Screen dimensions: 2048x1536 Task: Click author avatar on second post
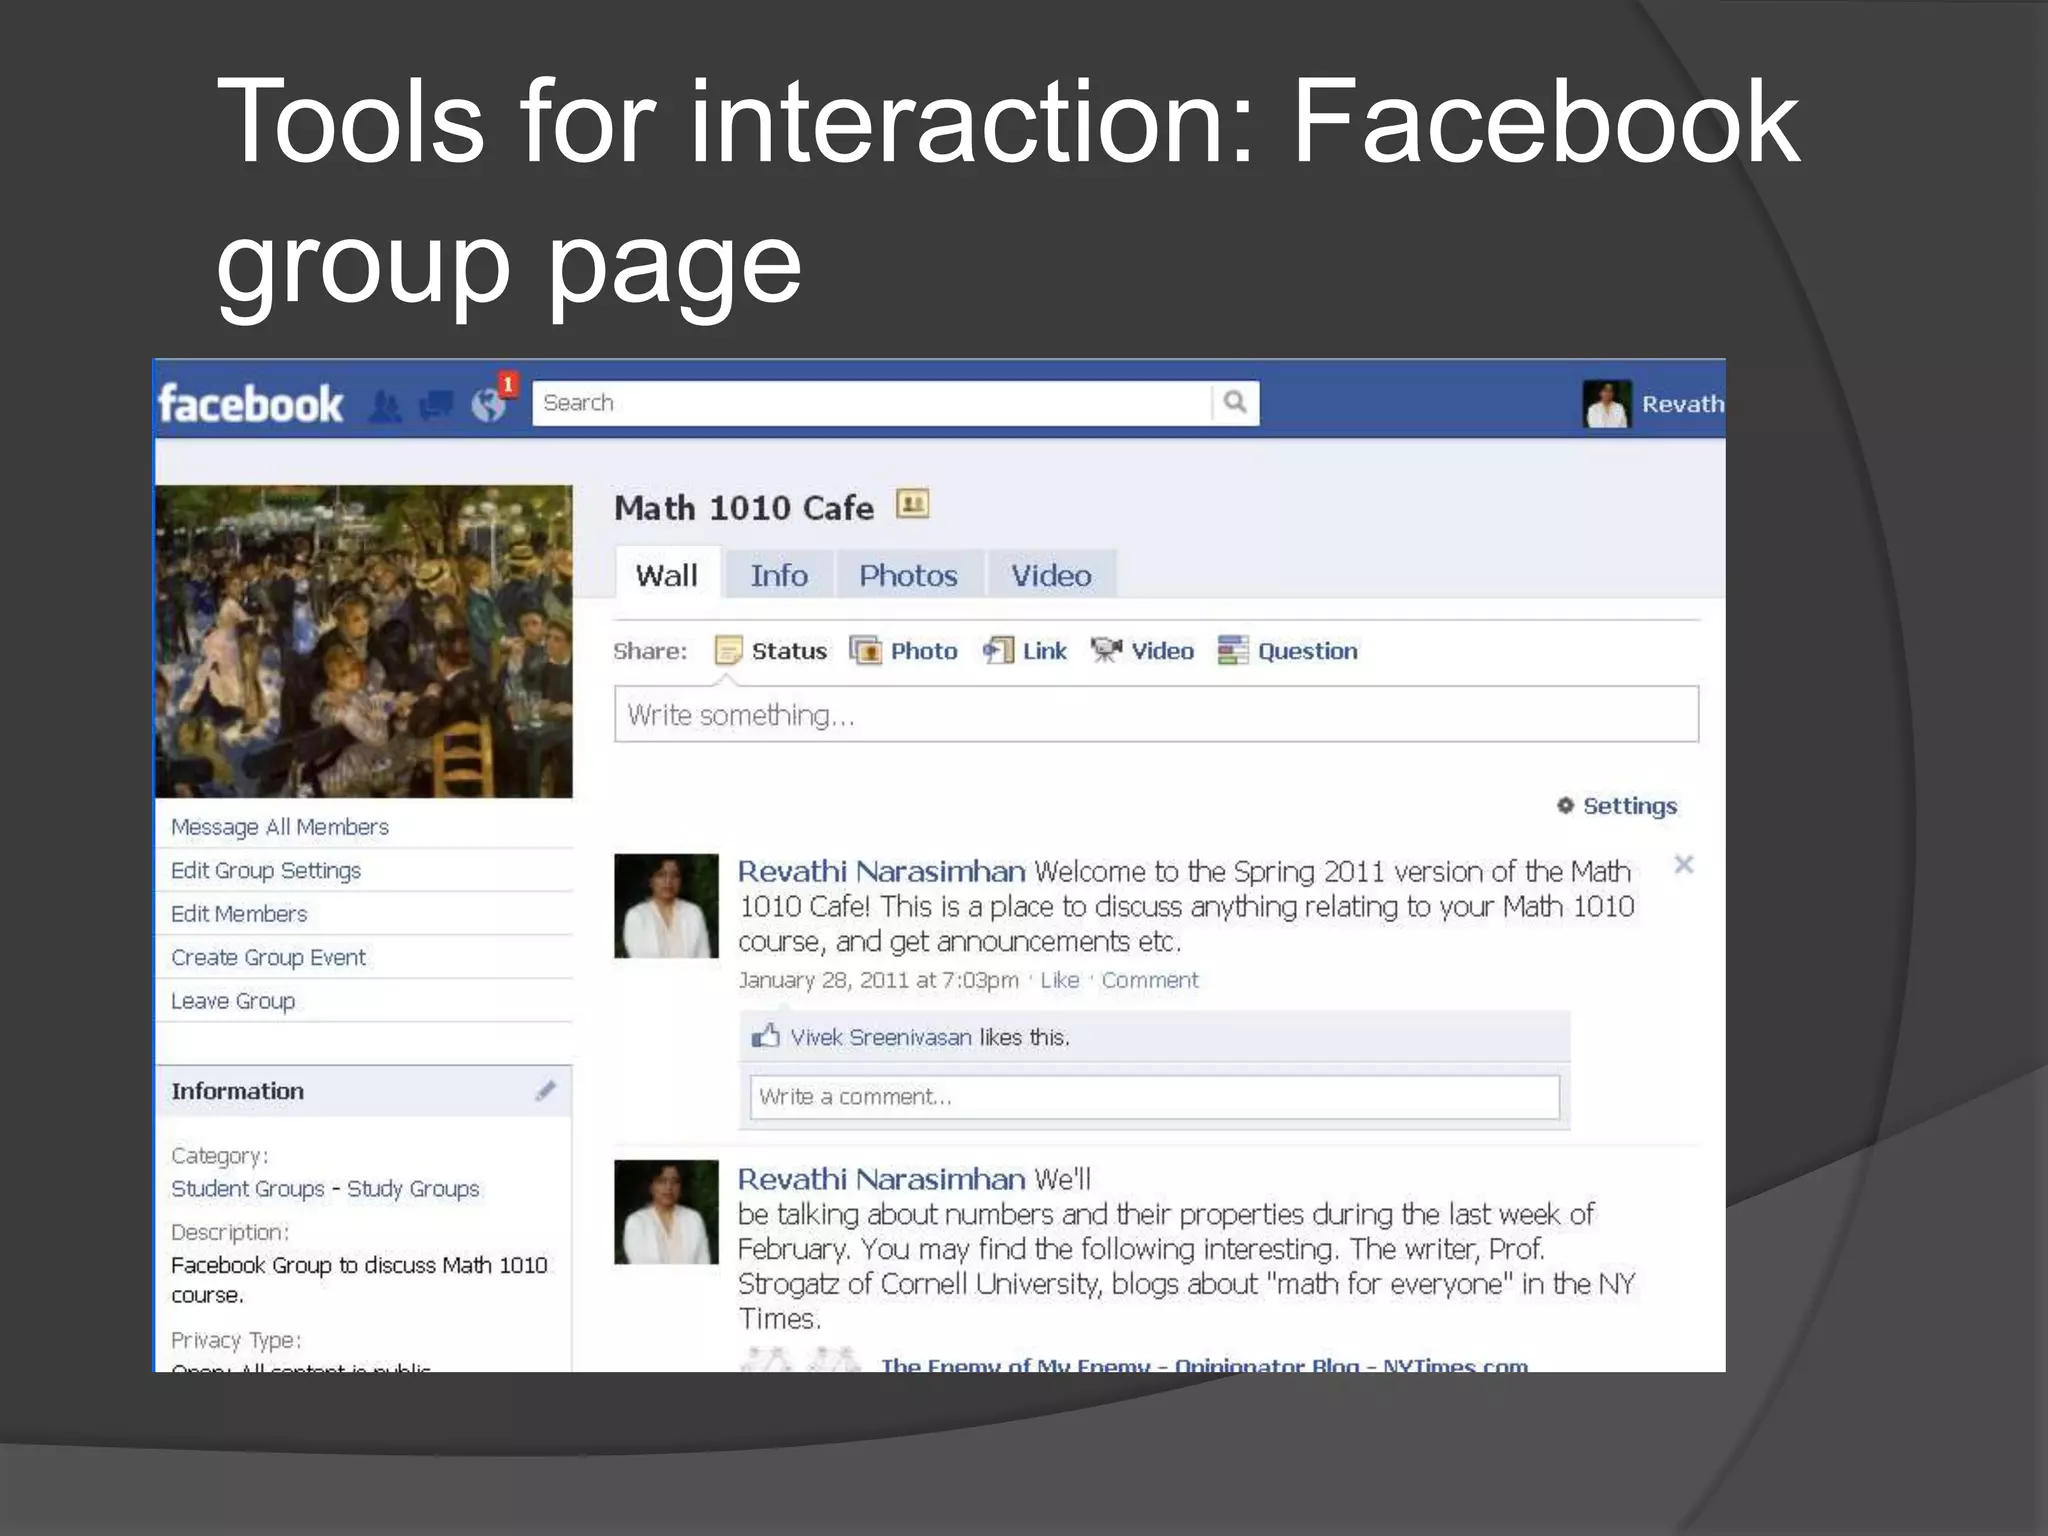[666, 1212]
